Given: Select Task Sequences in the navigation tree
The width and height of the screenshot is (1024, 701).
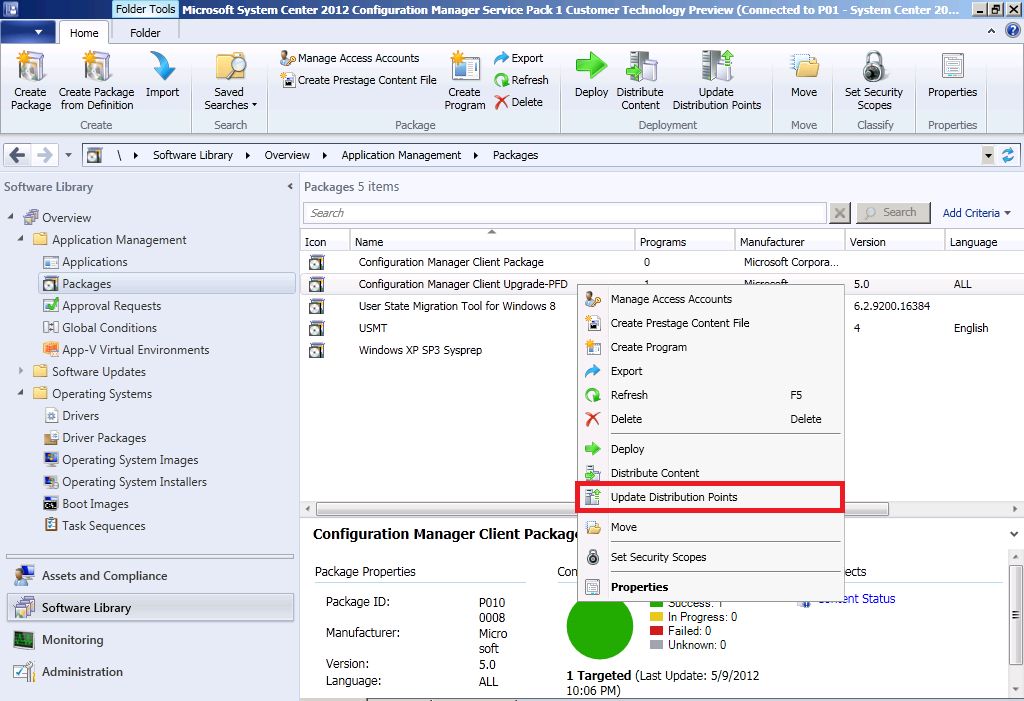Looking at the screenshot, I should point(103,526).
